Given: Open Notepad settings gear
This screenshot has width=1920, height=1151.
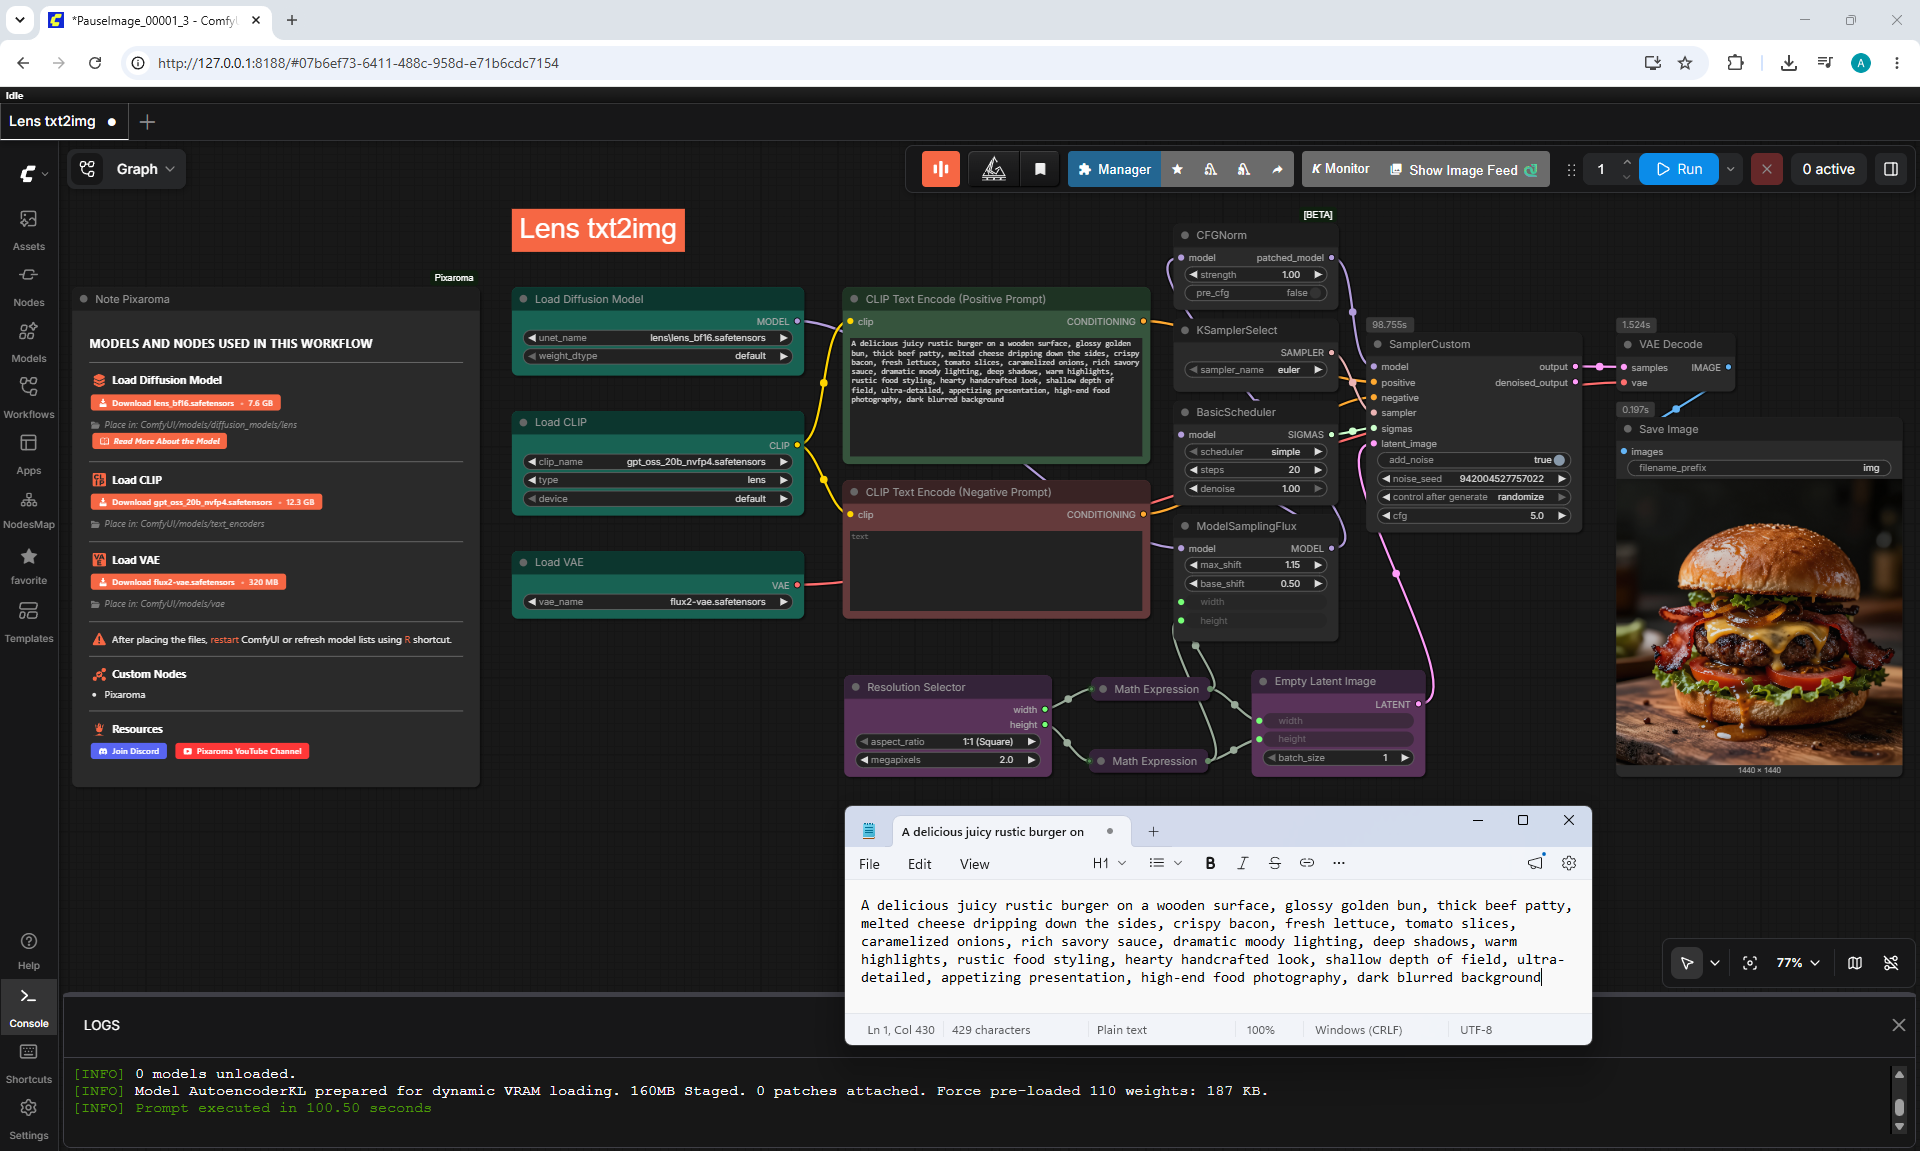Looking at the screenshot, I should [x=1569, y=863].
